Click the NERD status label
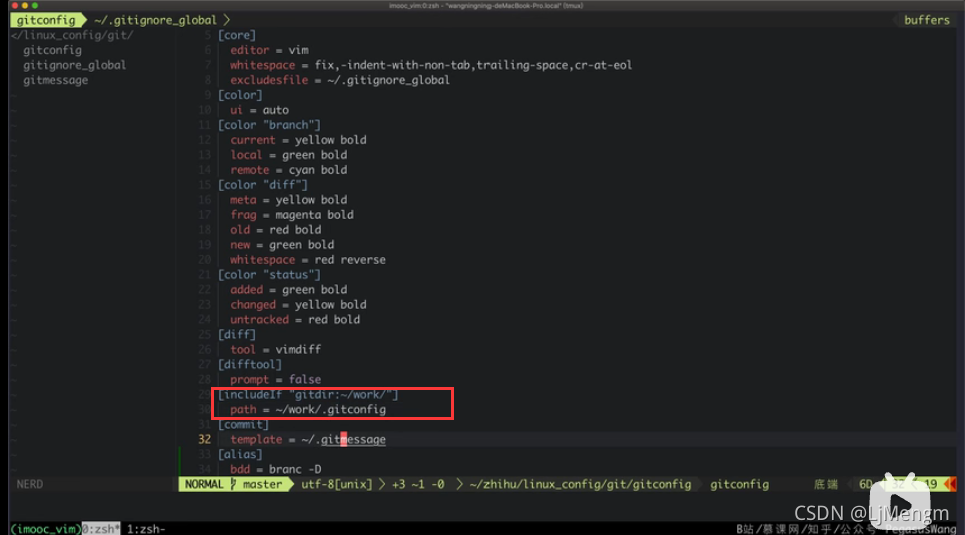Screen dimensions: 965x535 click(30, 485)
